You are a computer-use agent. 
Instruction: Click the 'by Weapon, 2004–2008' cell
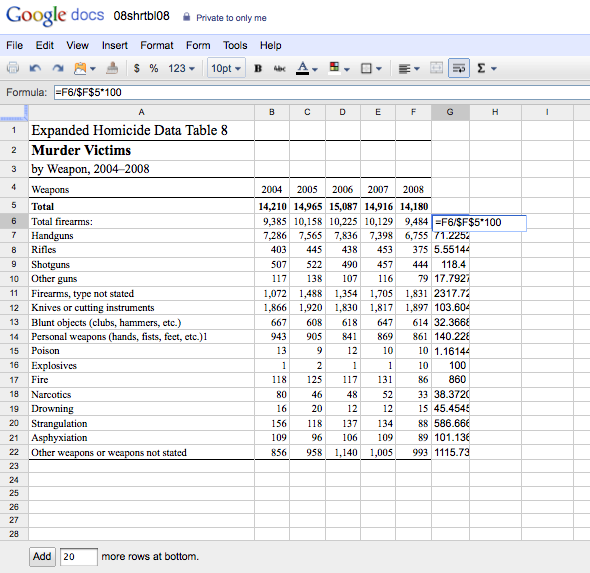[141, 169]
